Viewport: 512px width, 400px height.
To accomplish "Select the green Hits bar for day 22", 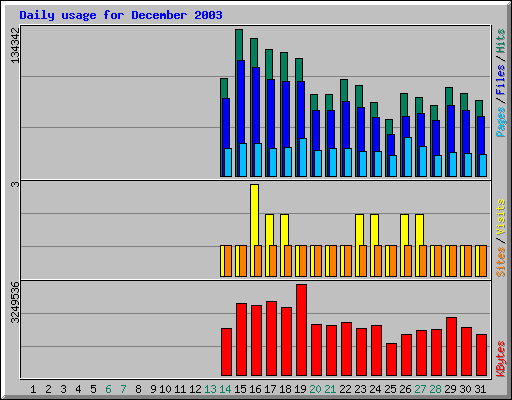I will point(344,90).
